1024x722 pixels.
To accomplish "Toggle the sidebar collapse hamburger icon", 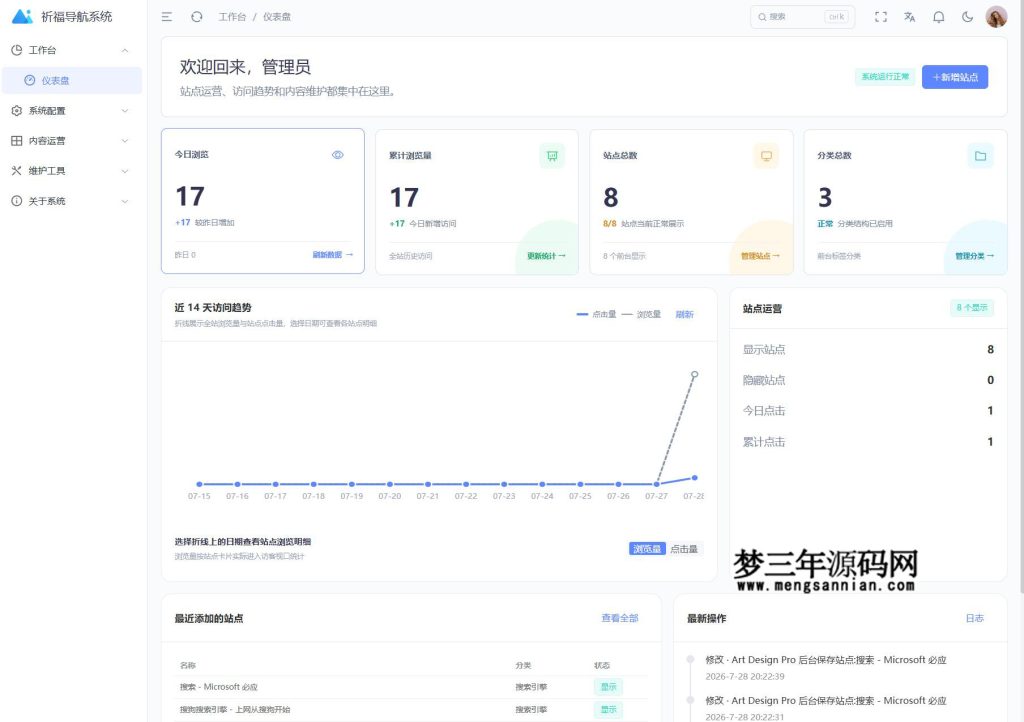I will tap(167, 17).
